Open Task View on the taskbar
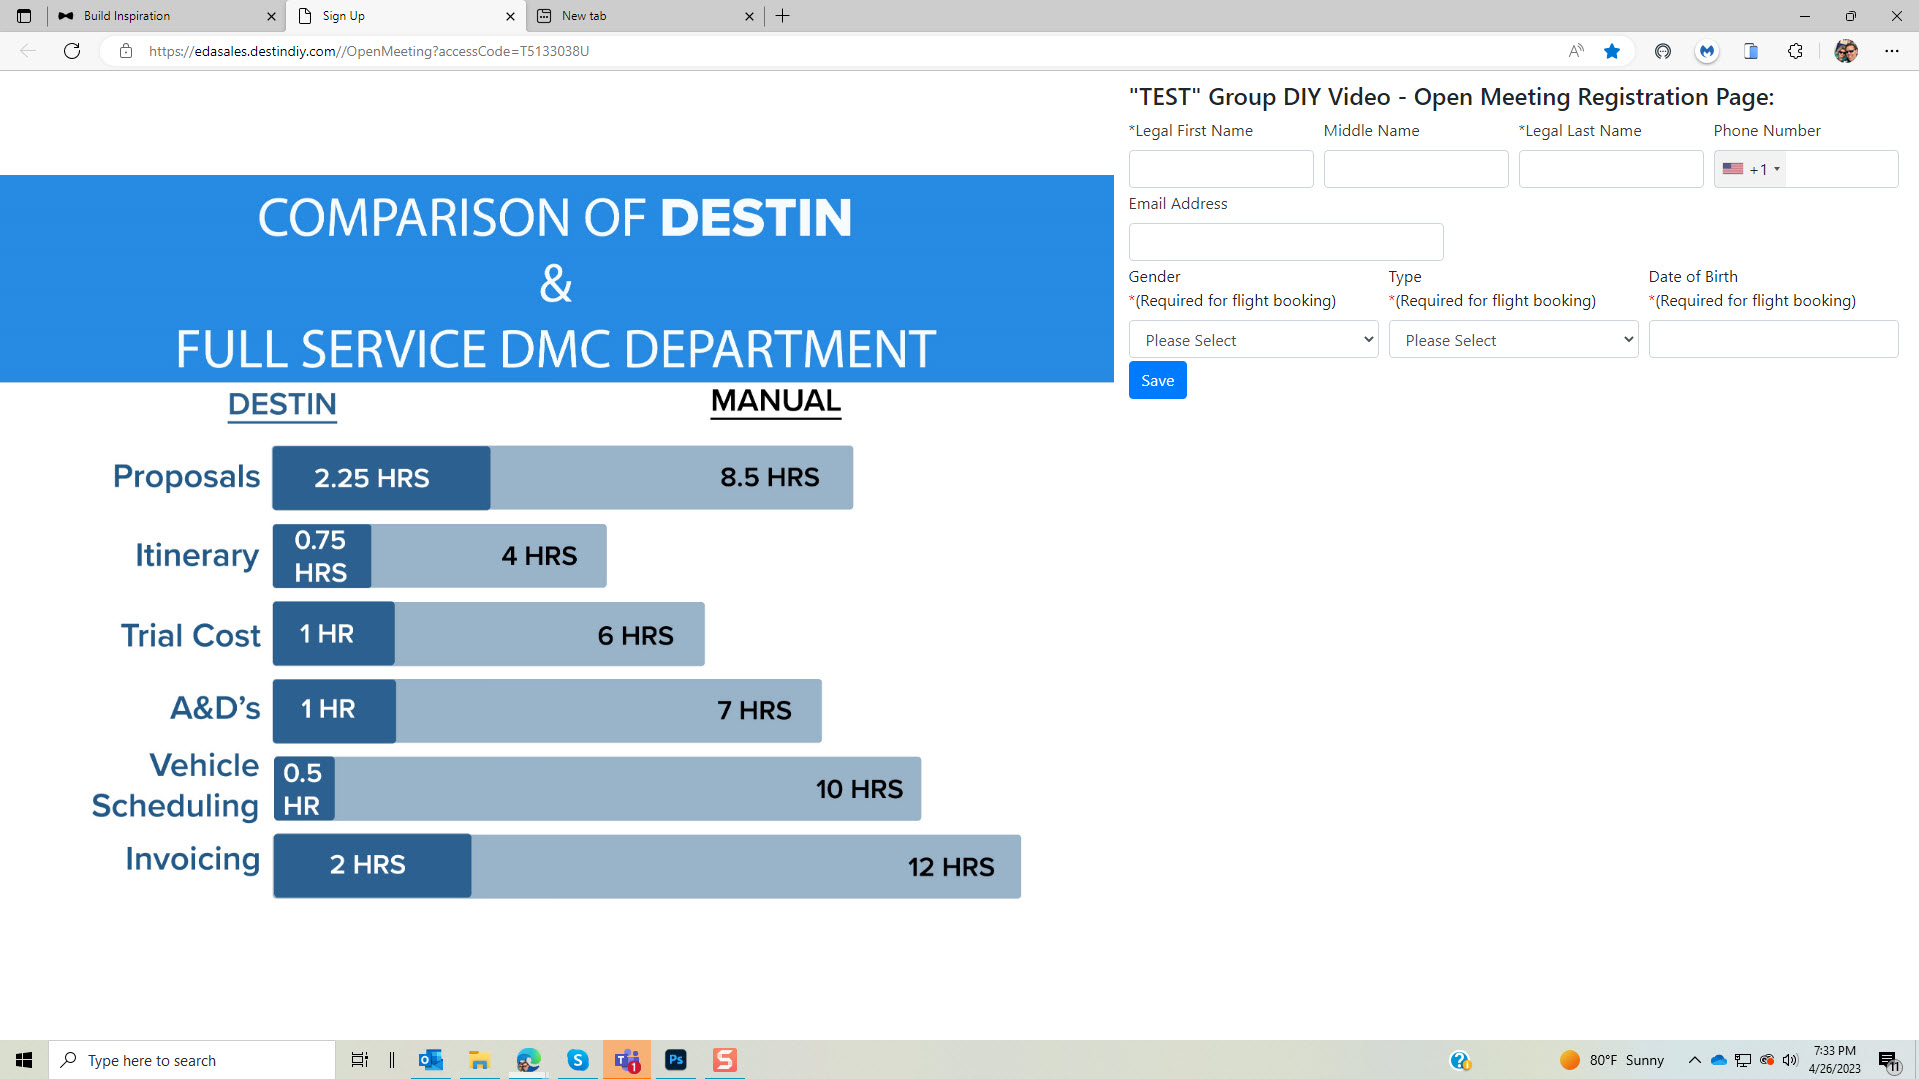The width and height of the screenshot is (1919, 1079). (x=360, y=1060)
